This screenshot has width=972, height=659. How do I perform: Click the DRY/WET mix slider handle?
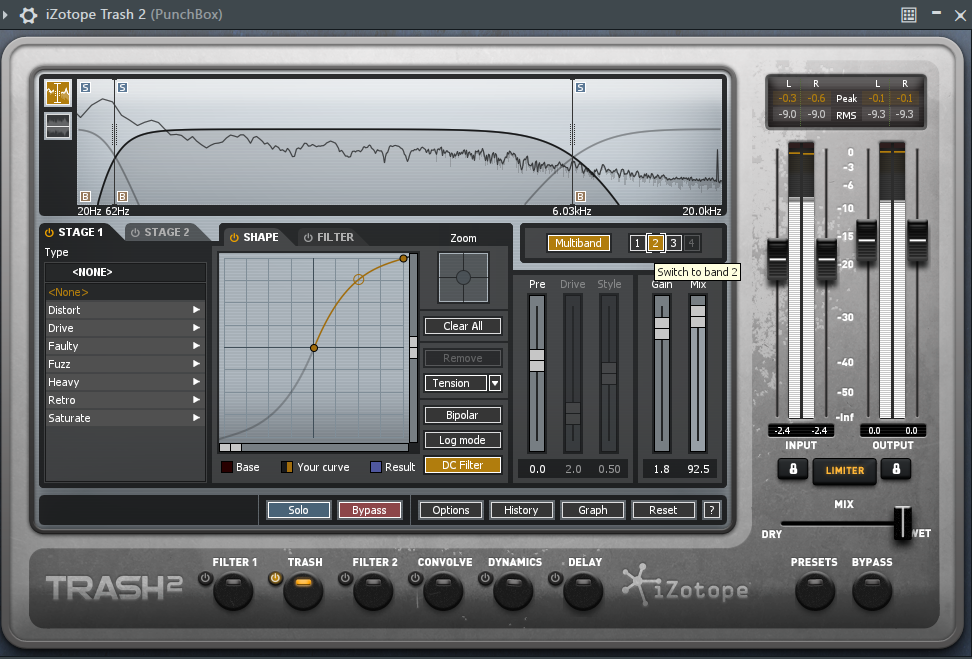click(903, 523)
